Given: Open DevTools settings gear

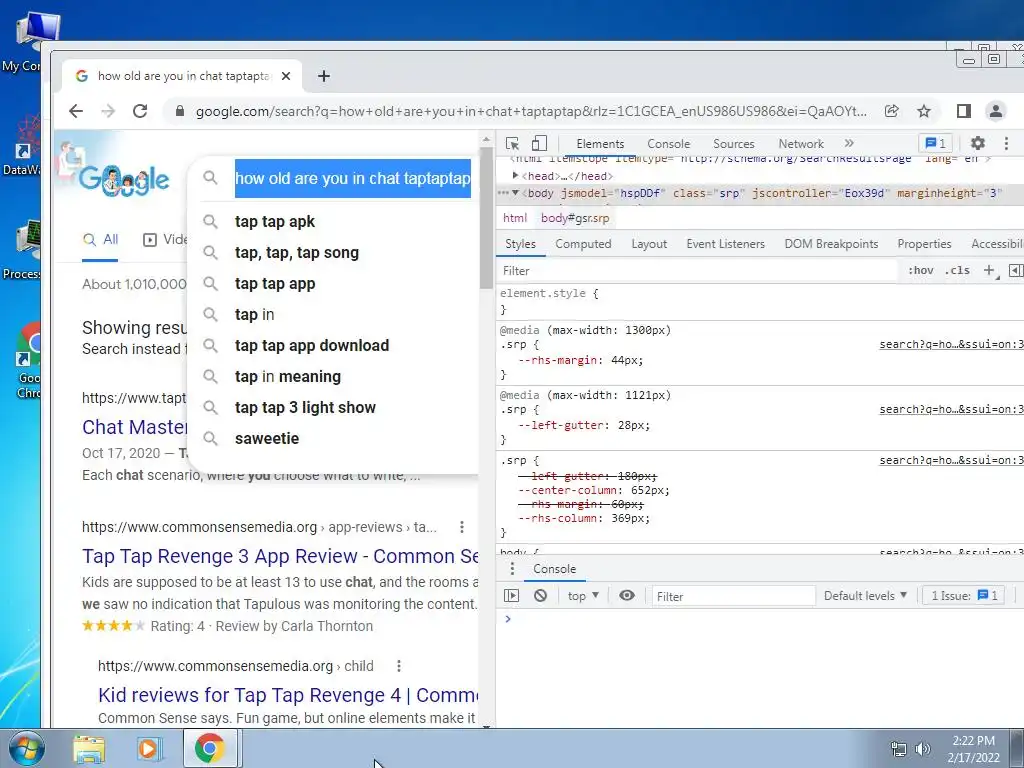Looking at the screenshot, I should (978, 143).
